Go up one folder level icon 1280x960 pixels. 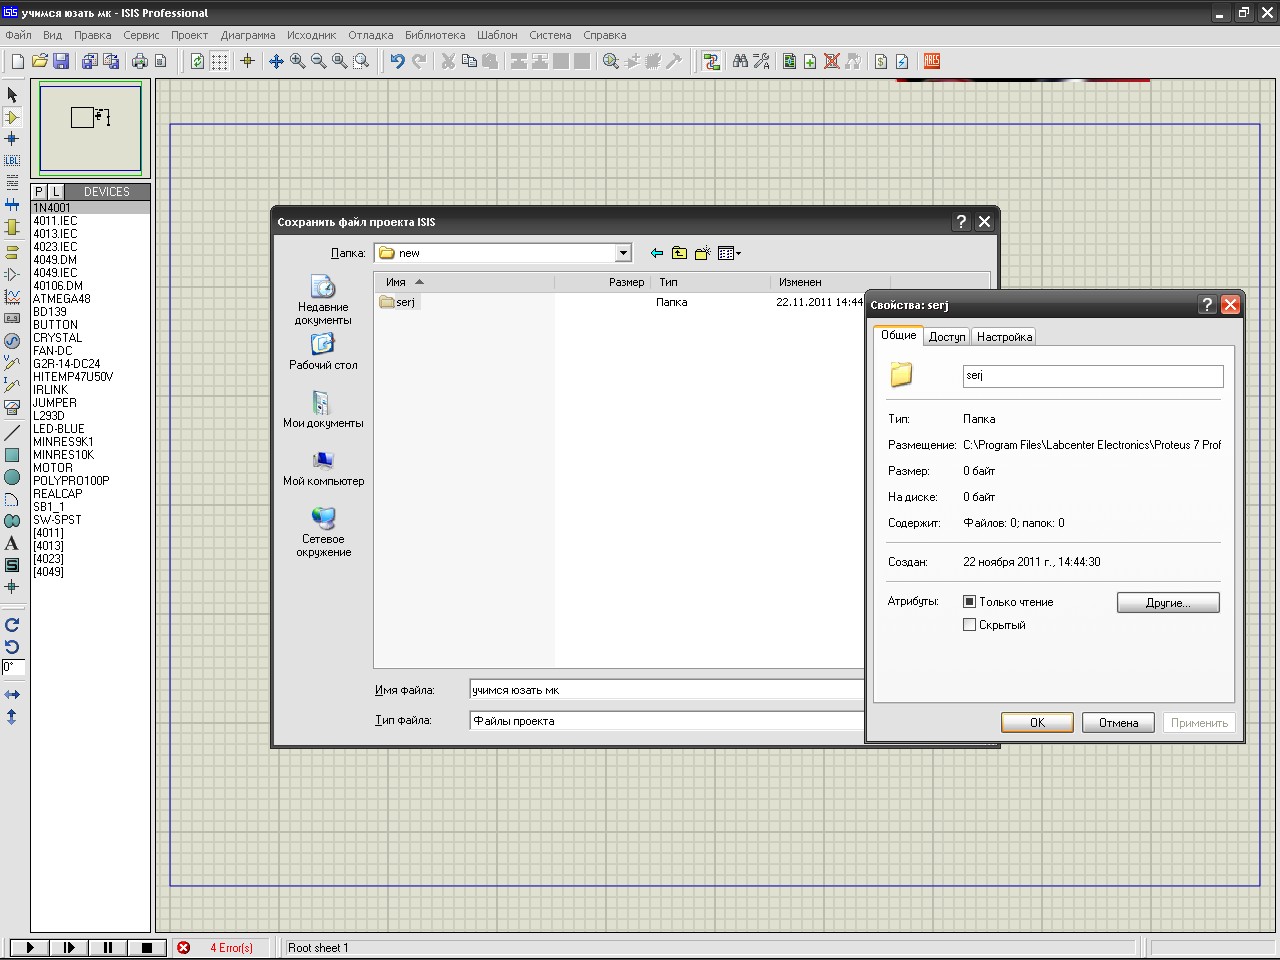[x=679, y=253]
